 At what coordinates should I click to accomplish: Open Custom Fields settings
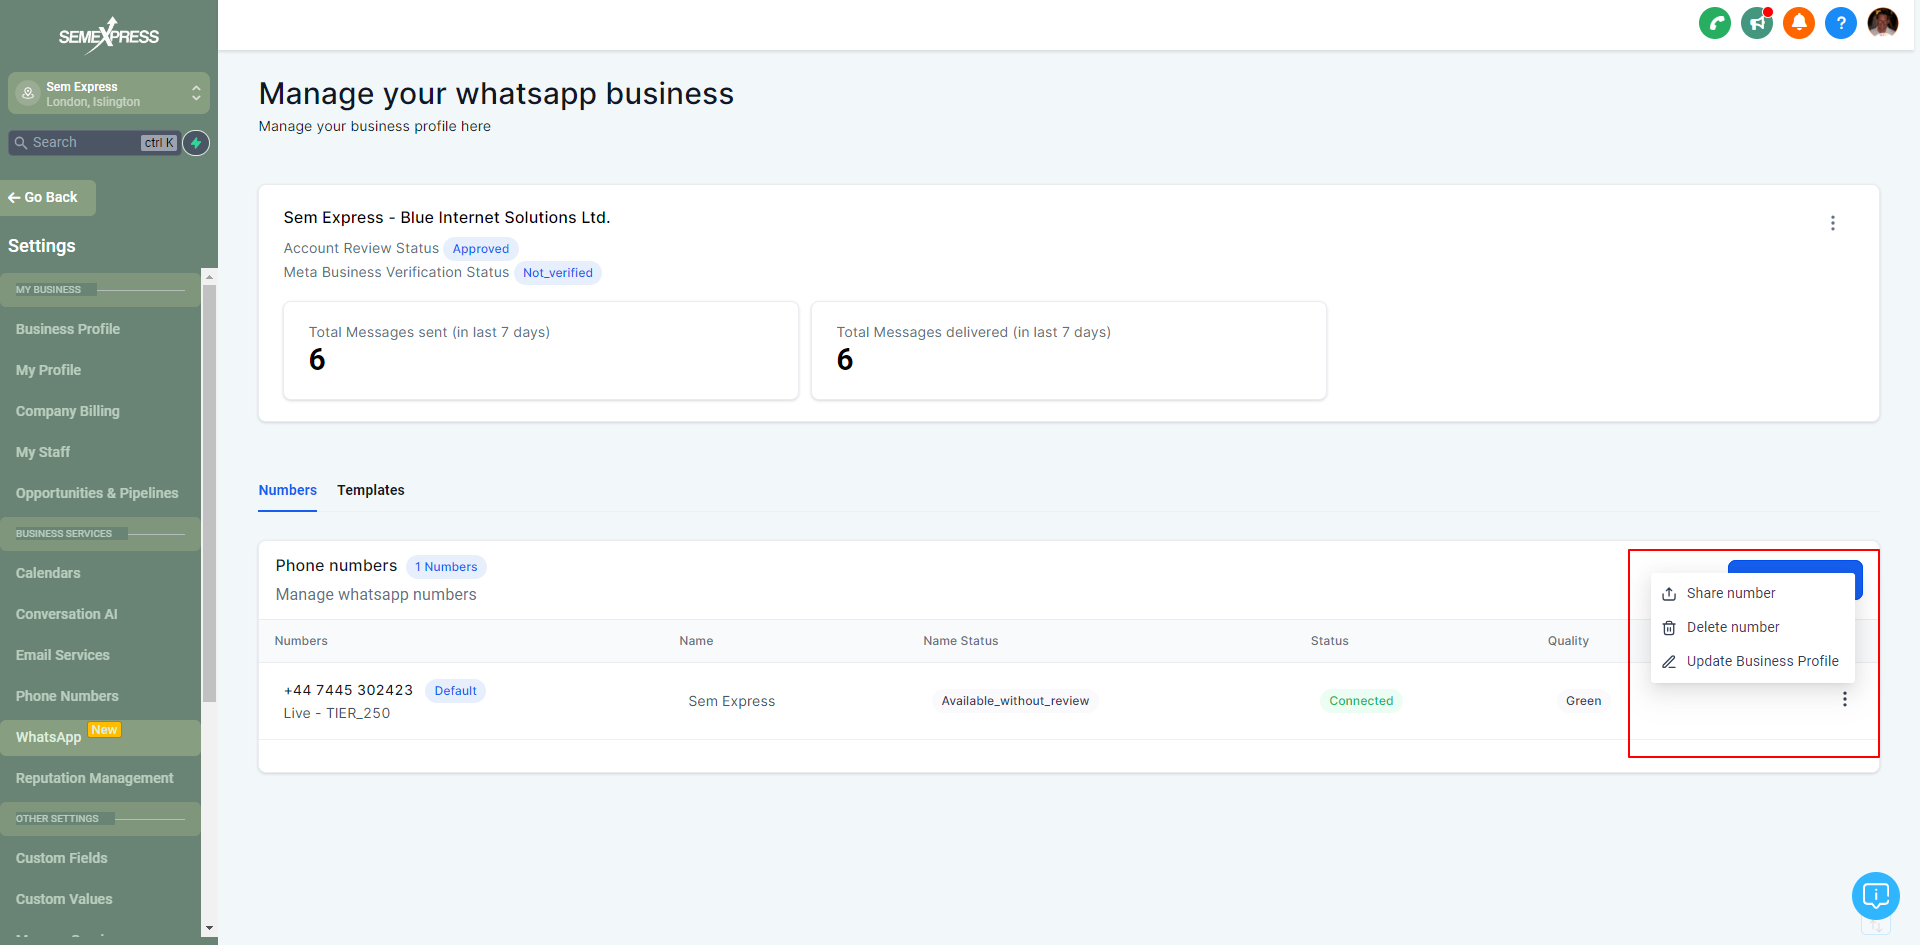[x=62, y=858]
